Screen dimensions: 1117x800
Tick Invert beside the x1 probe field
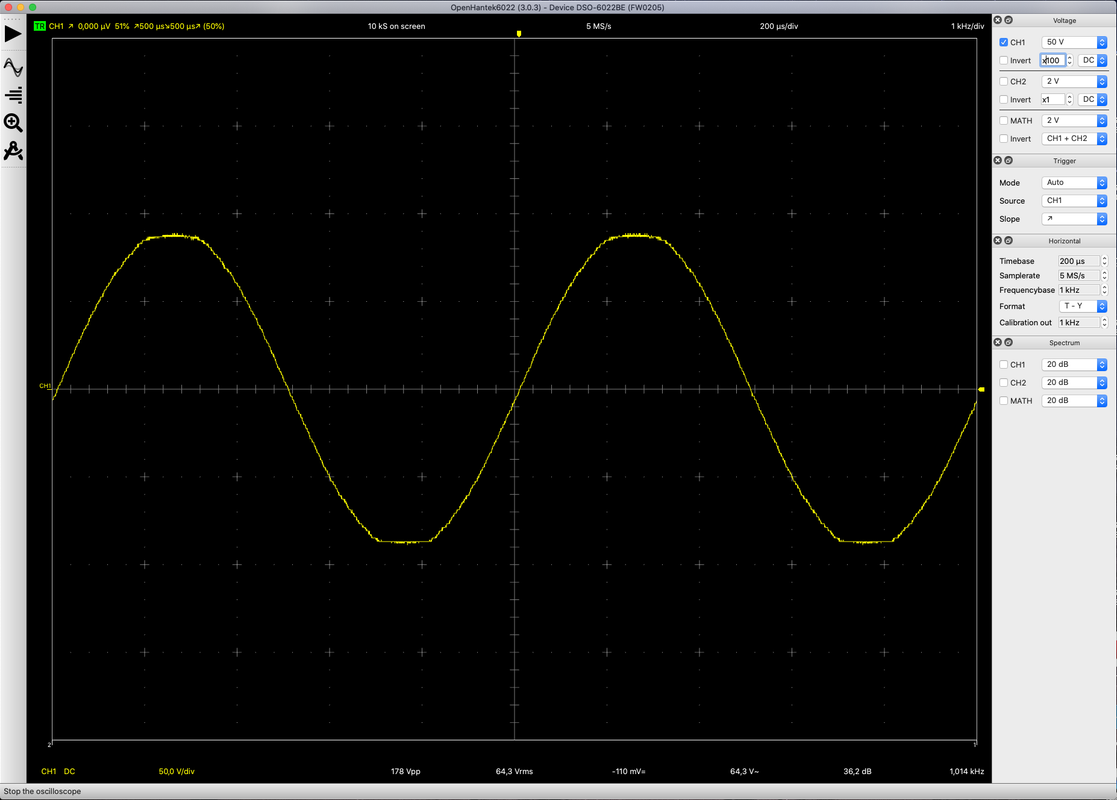(1004, 100)
